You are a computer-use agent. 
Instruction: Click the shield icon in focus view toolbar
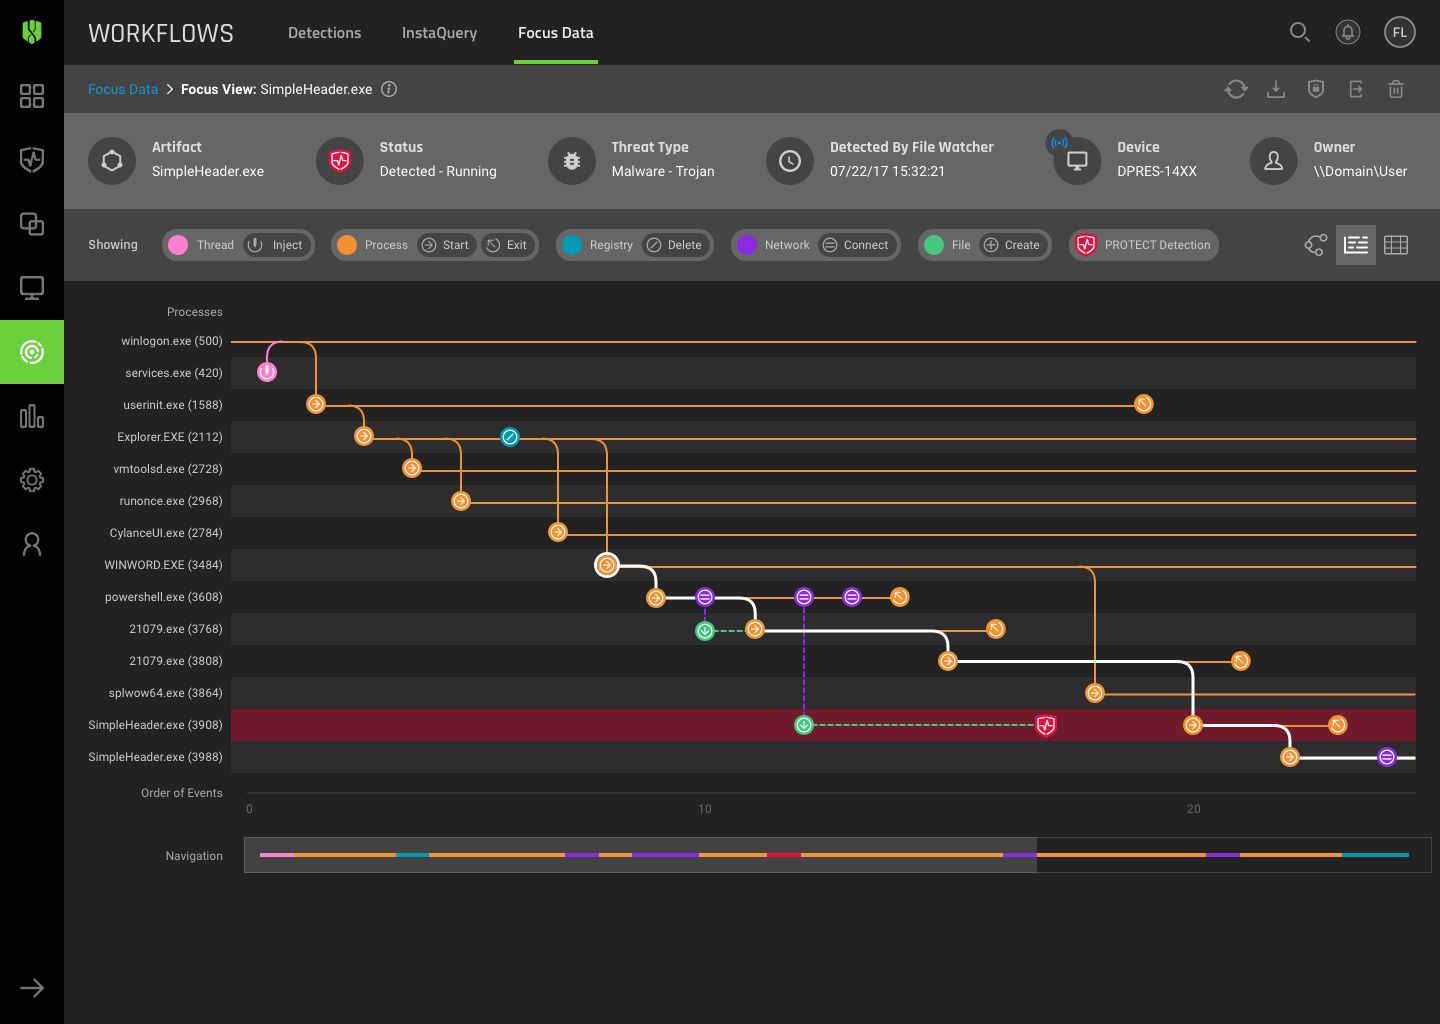coord(1316,89)
